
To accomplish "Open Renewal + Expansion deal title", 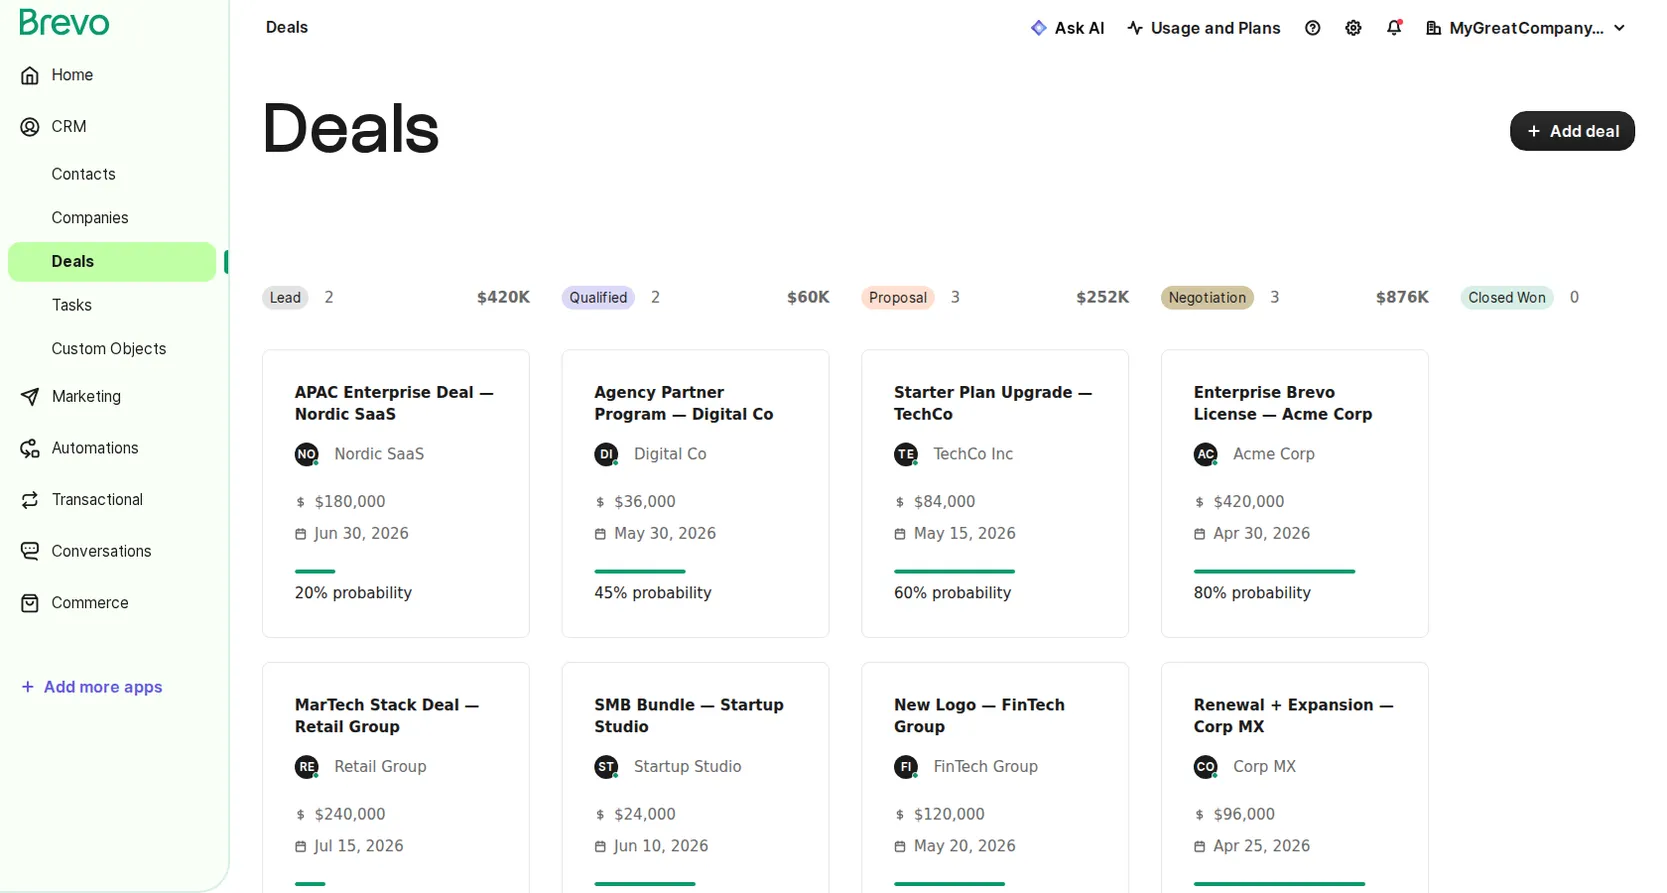I will click(x=1294, y=716).
